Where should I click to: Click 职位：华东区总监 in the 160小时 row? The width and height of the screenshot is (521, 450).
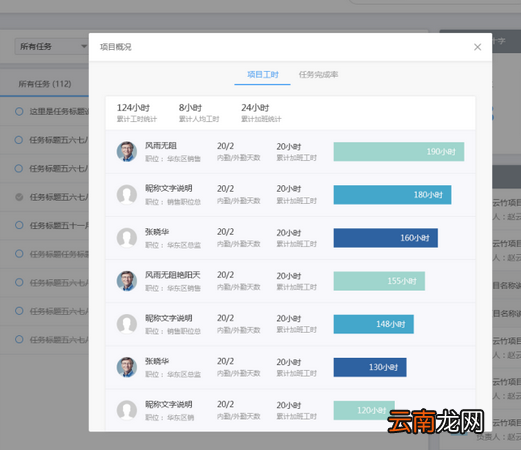tap(173, 245)
